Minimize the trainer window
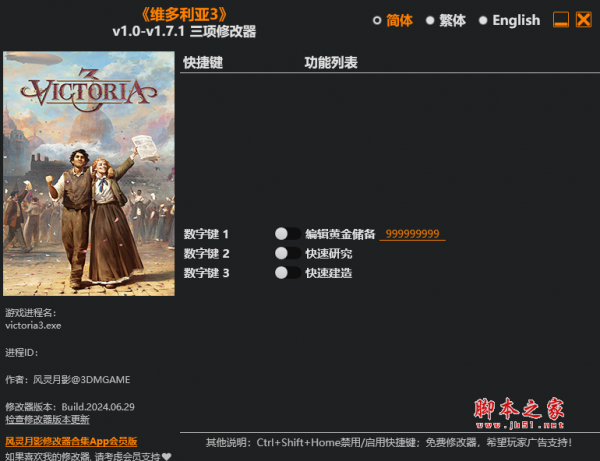The image size is (600, 461). (561, 20)
